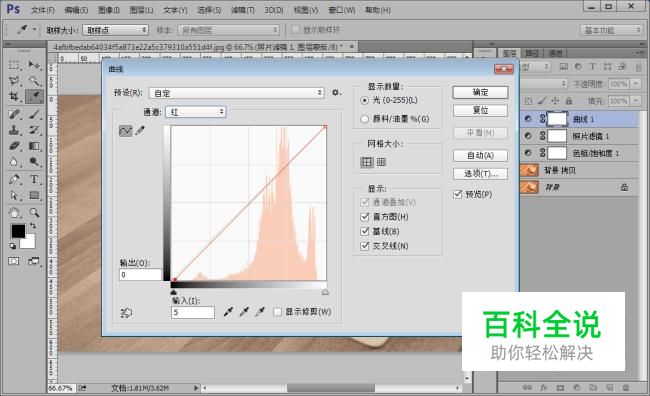Viewport: 650px width, 396px height.
Task: Choose the pencil draw-curve tool in Curves
Action: pyautogui.click(x=140, y=131)
